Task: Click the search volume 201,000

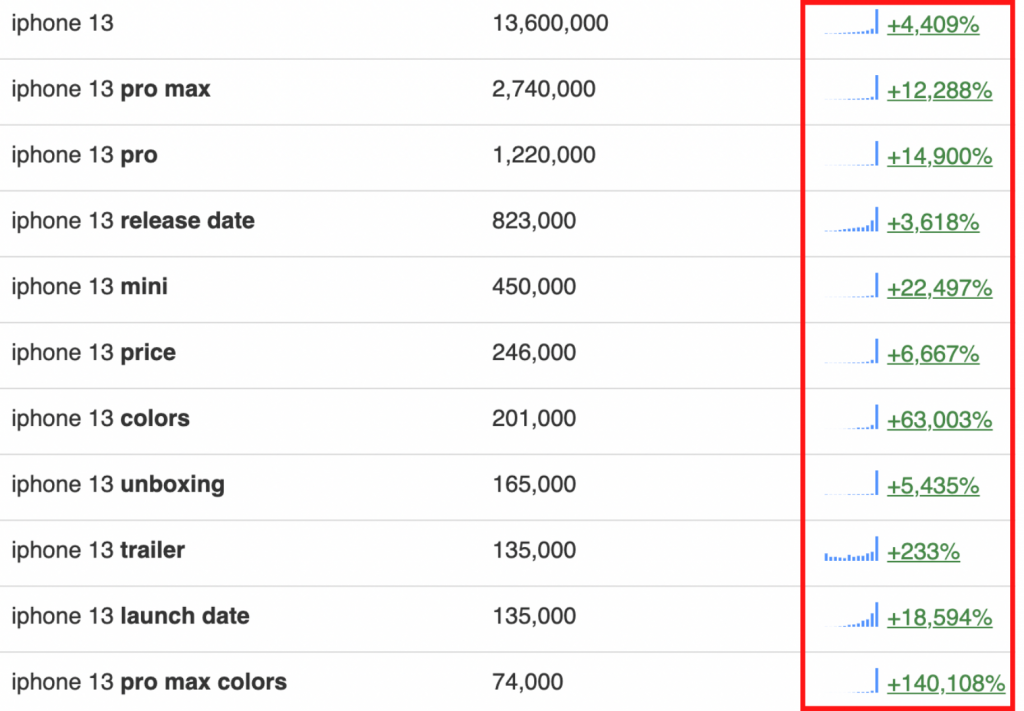Action: pos(534,420)
